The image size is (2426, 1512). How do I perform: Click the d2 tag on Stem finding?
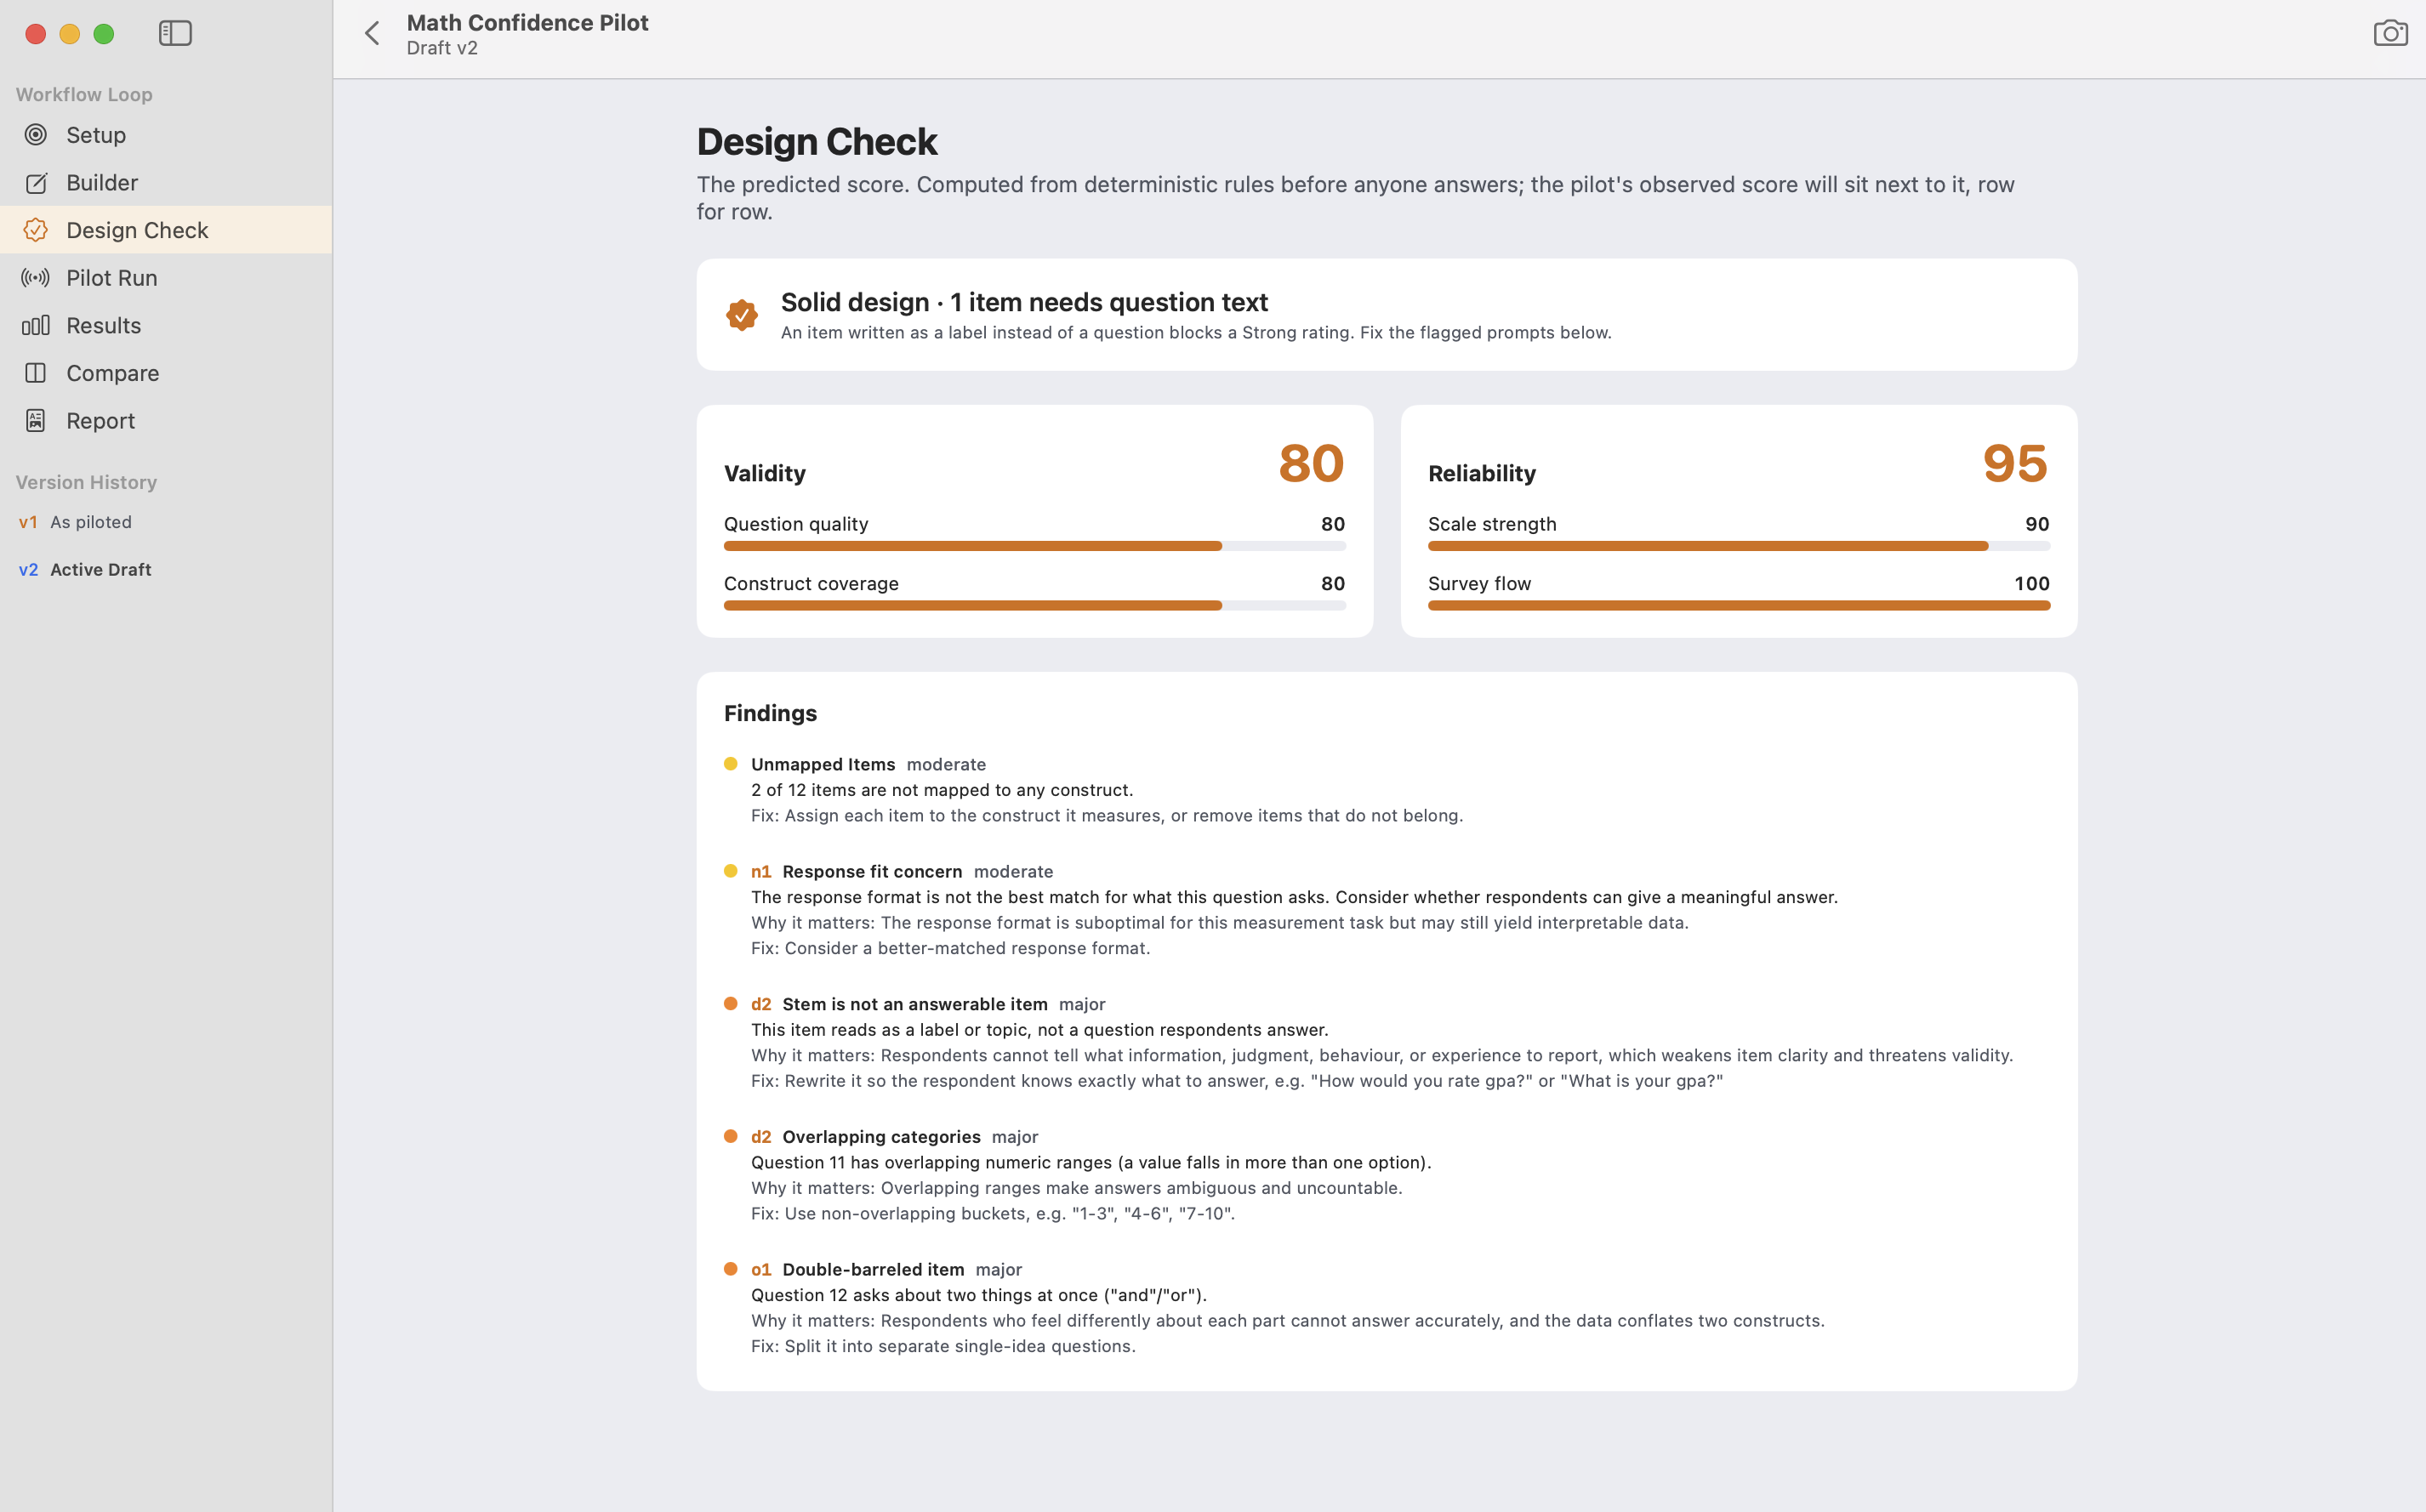pyautogui.click(x=761, y=1004)
